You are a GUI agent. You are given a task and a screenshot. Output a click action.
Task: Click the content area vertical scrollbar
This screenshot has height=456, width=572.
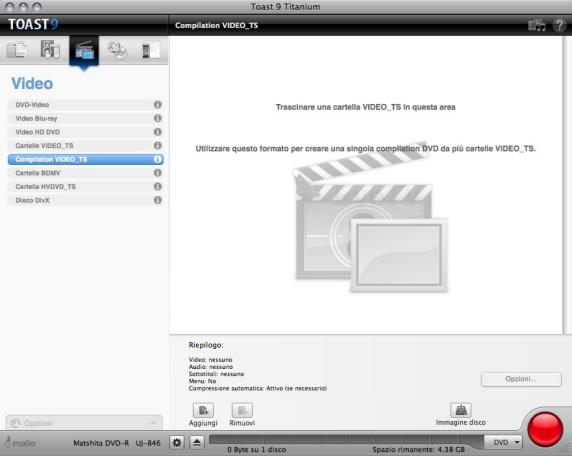click(567, 185)
